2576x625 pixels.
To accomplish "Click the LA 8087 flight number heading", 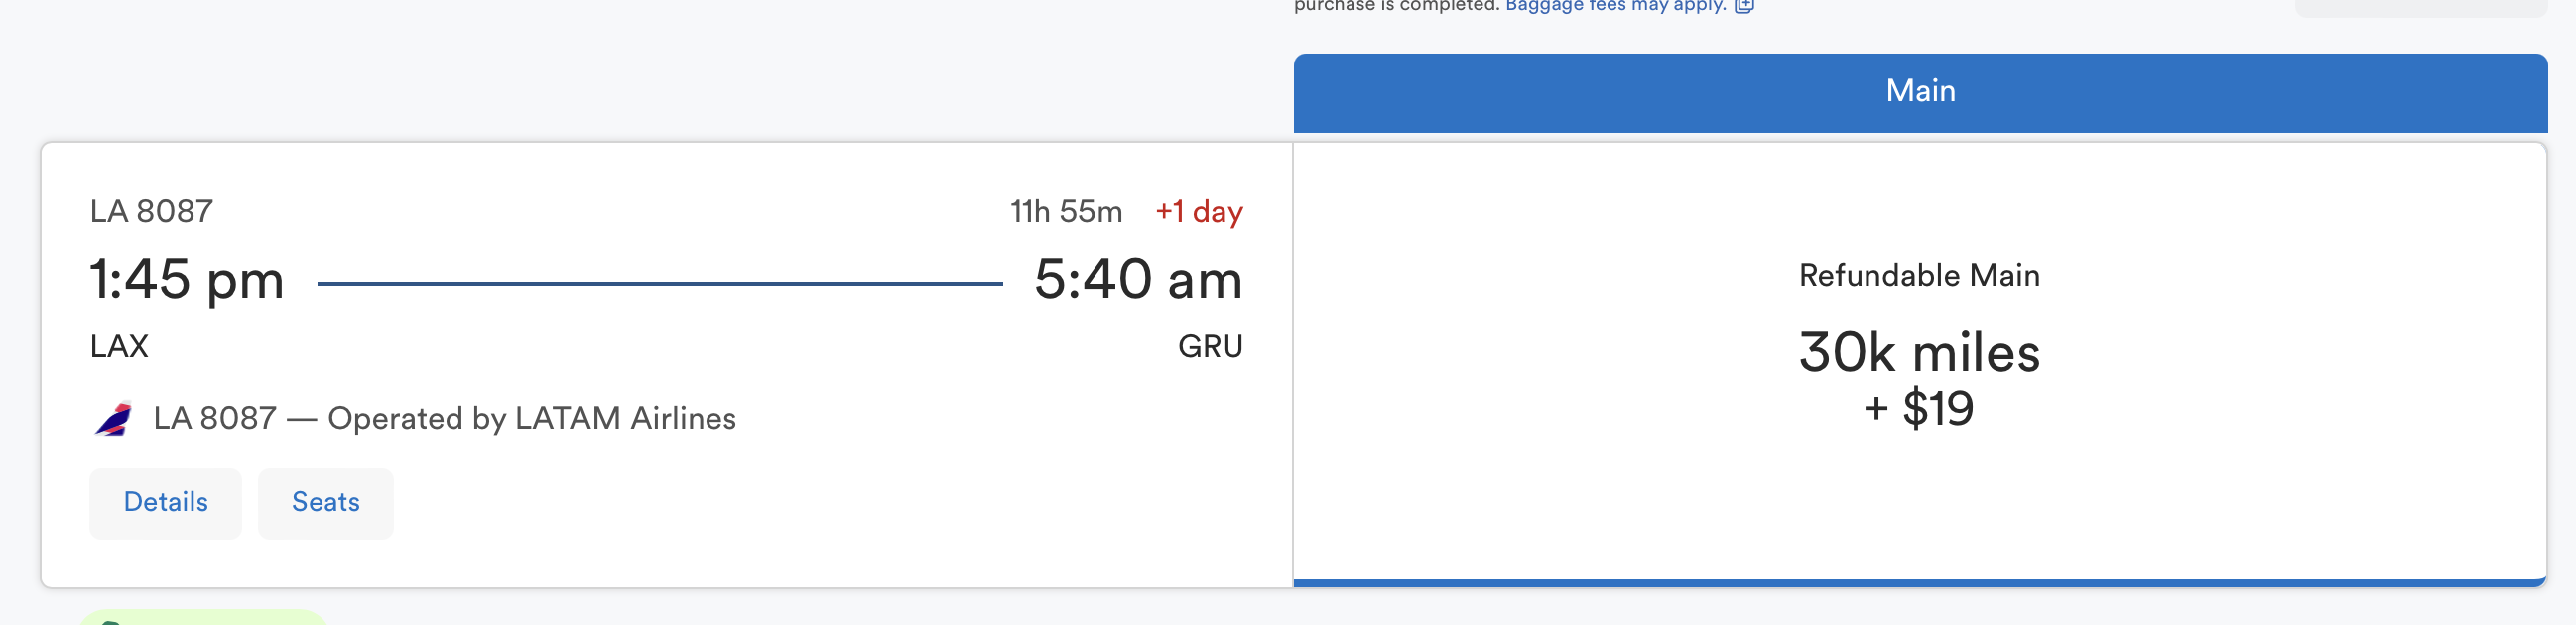I will [x=151, y=212].
